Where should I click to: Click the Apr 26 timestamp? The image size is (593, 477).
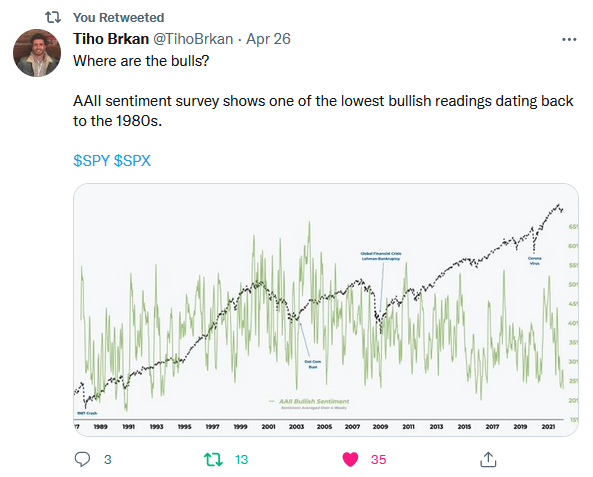pyautogui.click(x=268, y=39)
